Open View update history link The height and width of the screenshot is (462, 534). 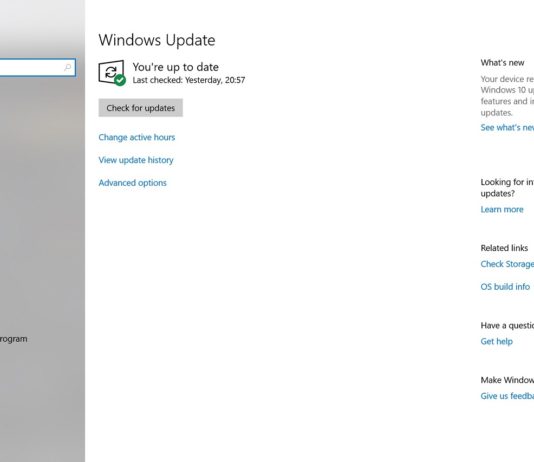click(136, 160)
